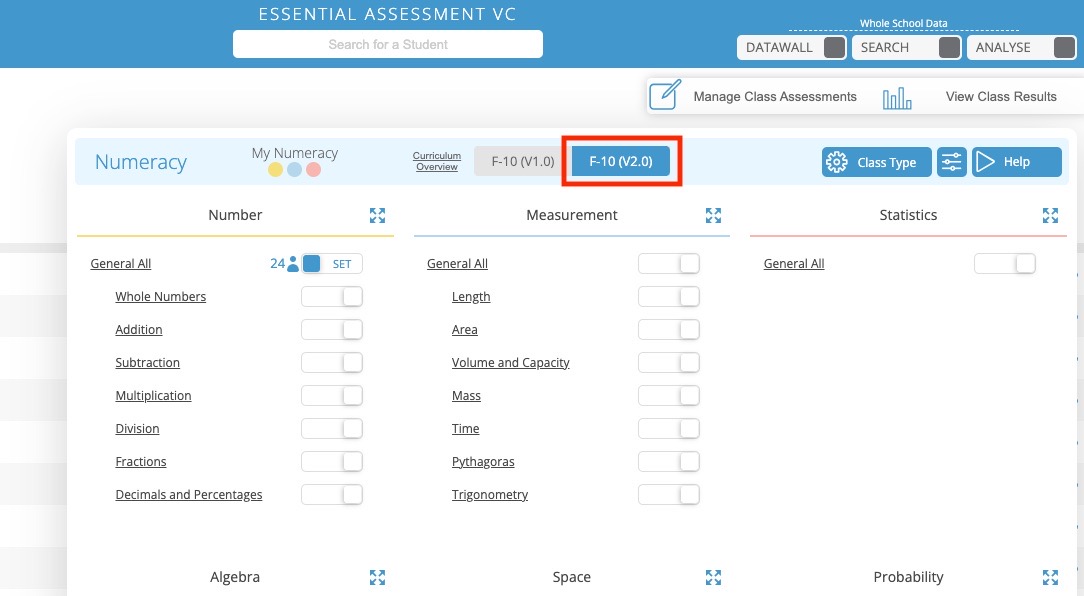Select the yellow dot under My Numeracy
Screen dimensions: 1084x596
[x=274, y=170]
